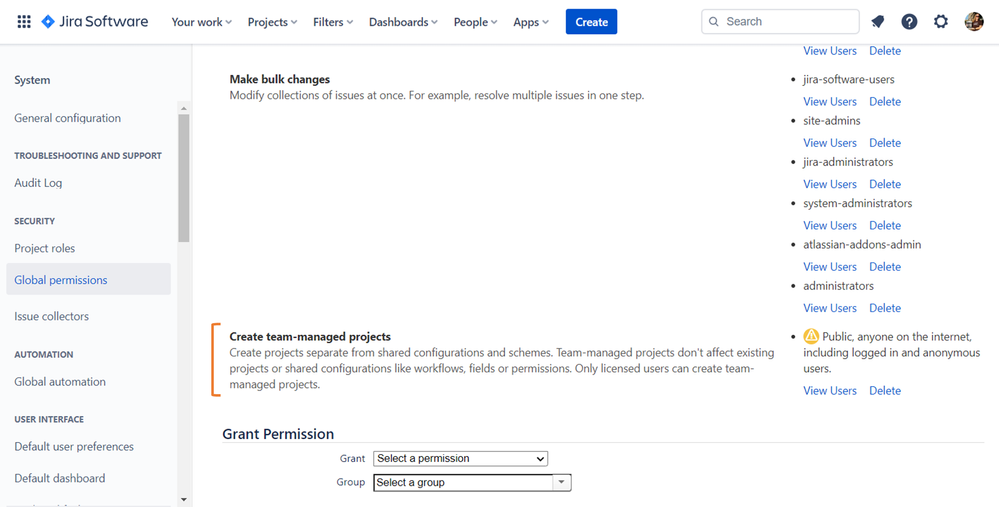Screen dimensions: 999x507
Task: Expand the Projects menu
Action: 272,22
